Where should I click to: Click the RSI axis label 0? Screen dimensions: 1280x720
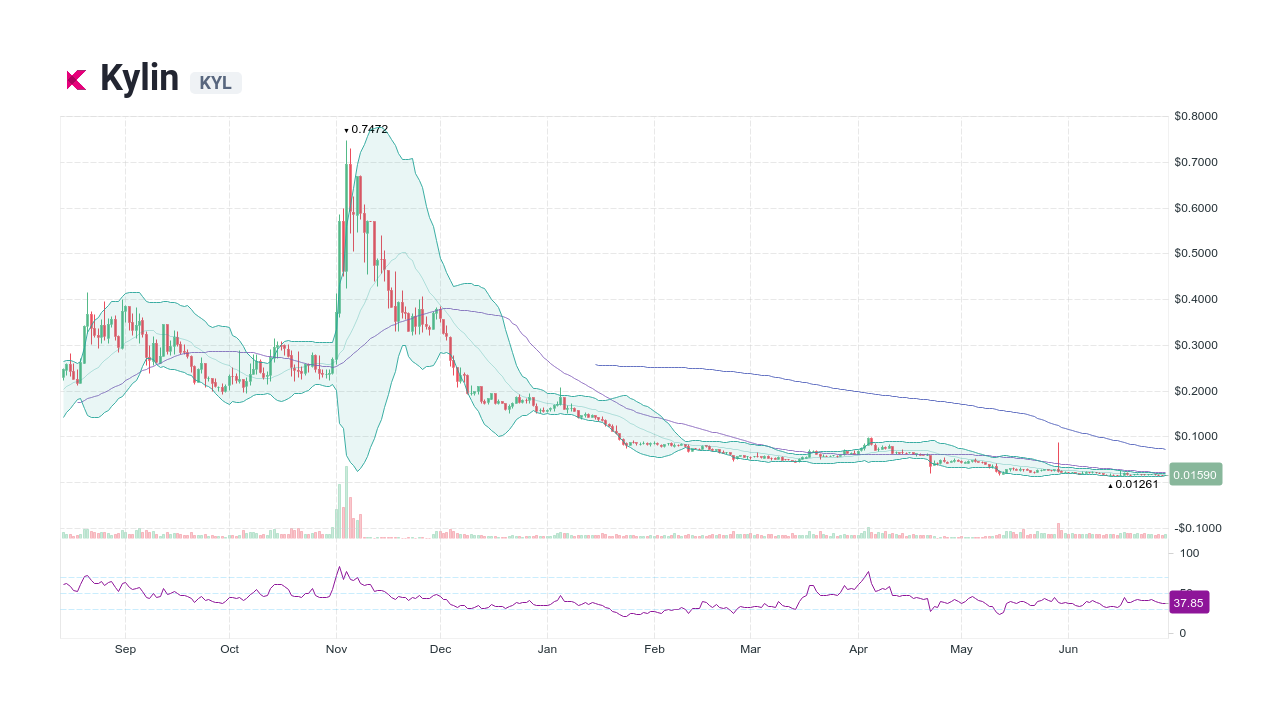point(1183,633)
